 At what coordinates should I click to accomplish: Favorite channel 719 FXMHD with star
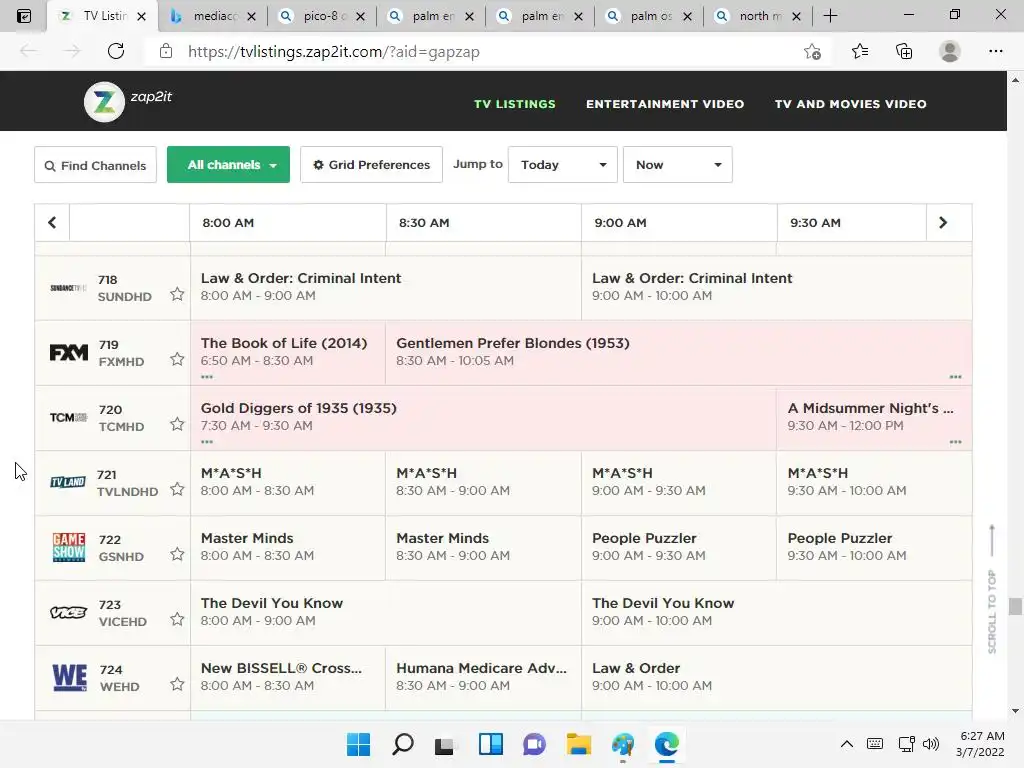click(177, 359)
